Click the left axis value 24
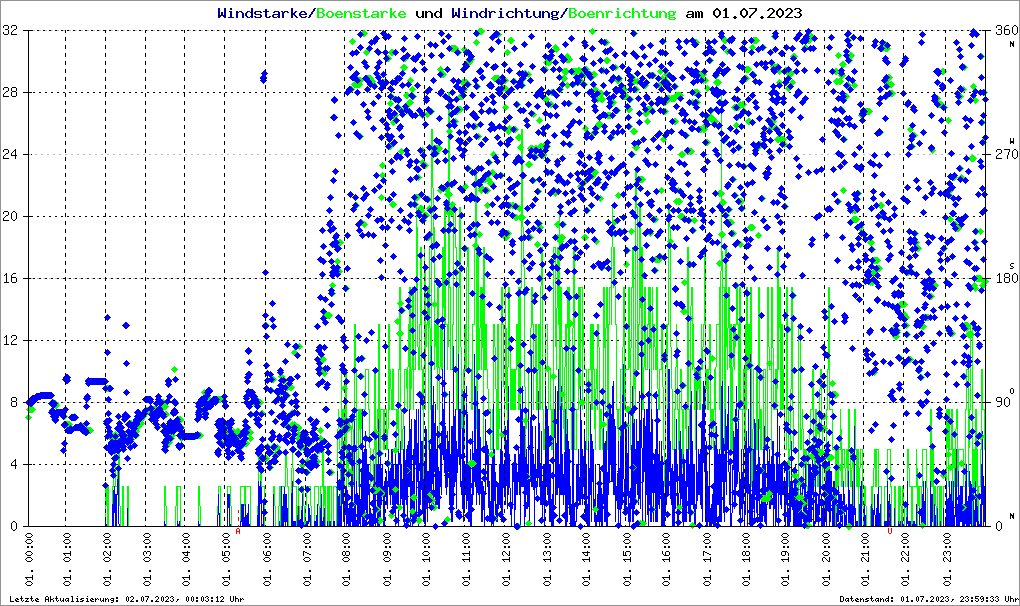 [x=10, y=154]
